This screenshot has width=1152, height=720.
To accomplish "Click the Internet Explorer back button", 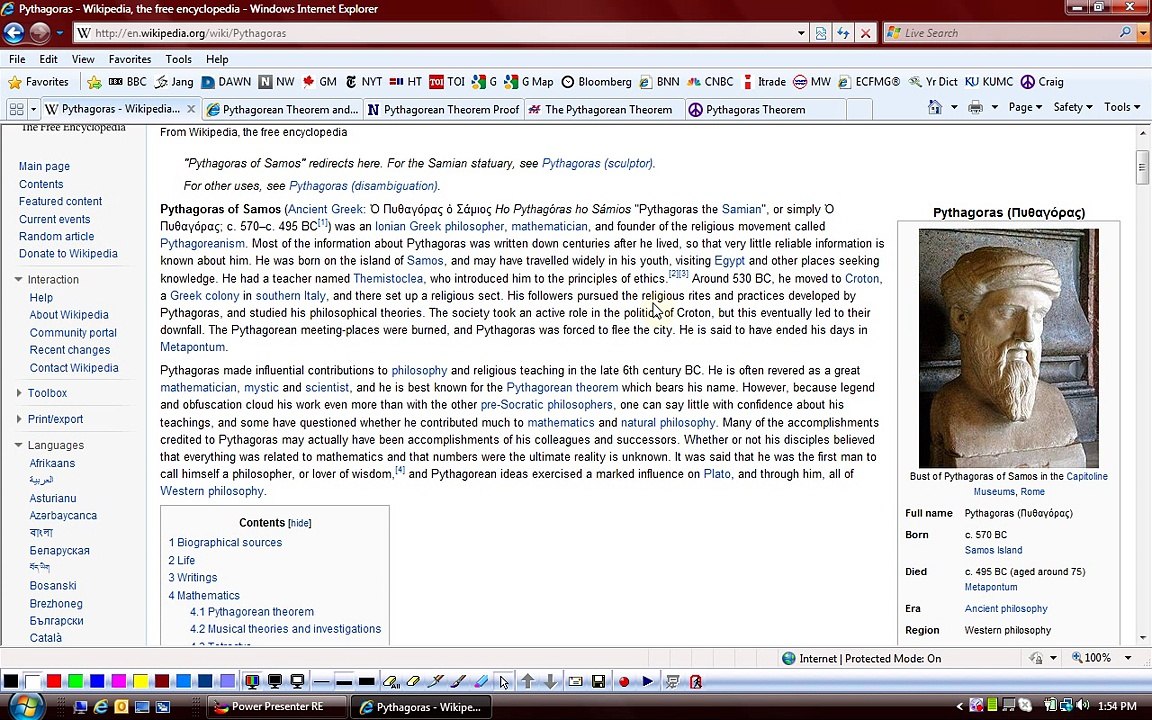I will (14, 32).
